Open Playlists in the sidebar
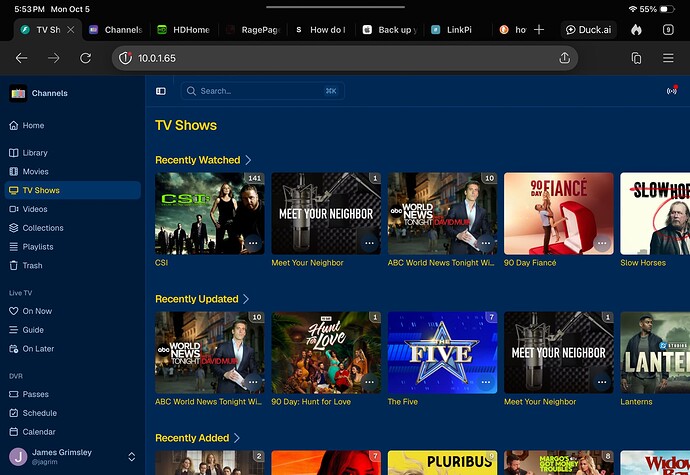 (73, 247)
